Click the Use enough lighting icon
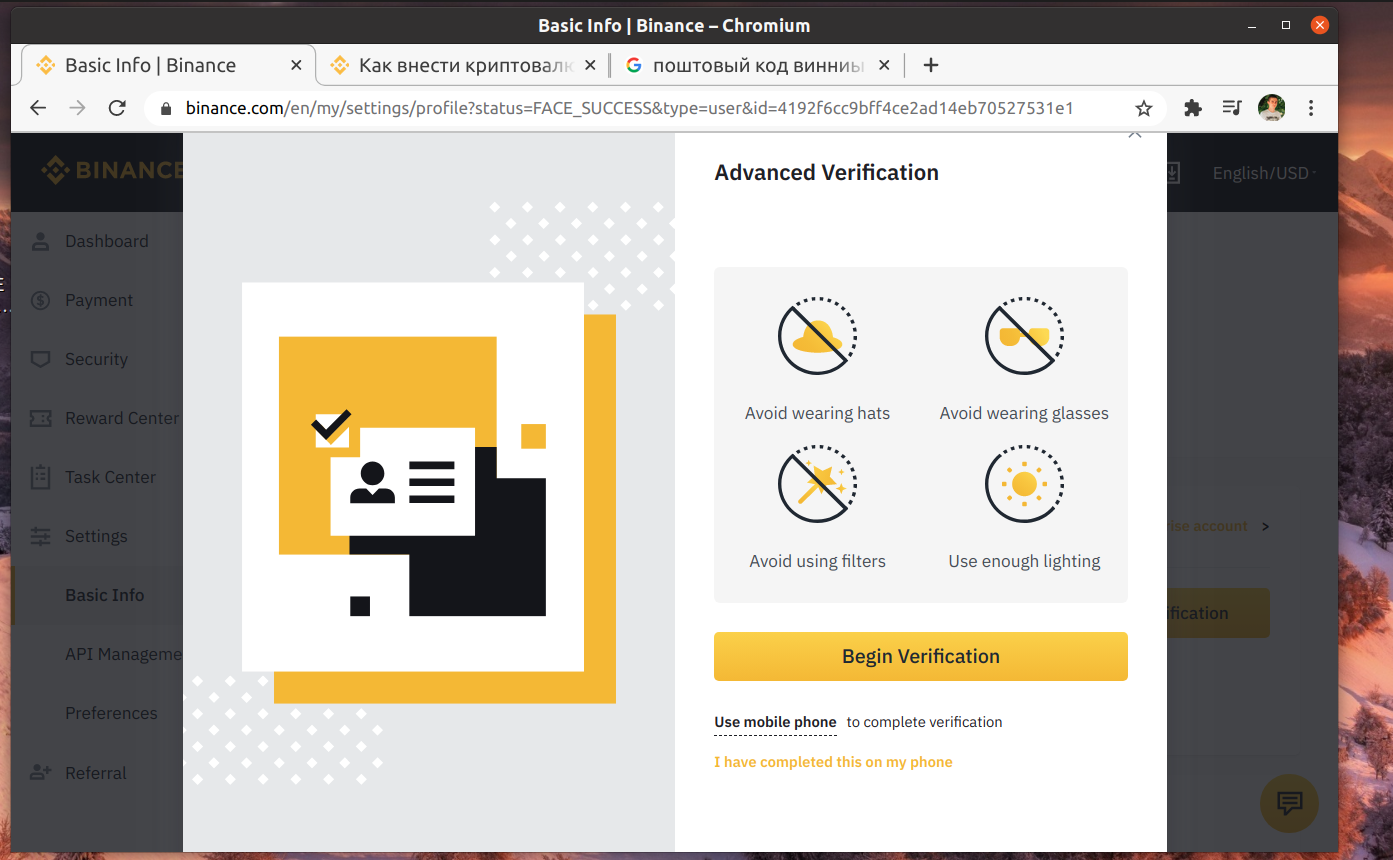Viewport: 1393px width, 860px height. click(1024, 484)
